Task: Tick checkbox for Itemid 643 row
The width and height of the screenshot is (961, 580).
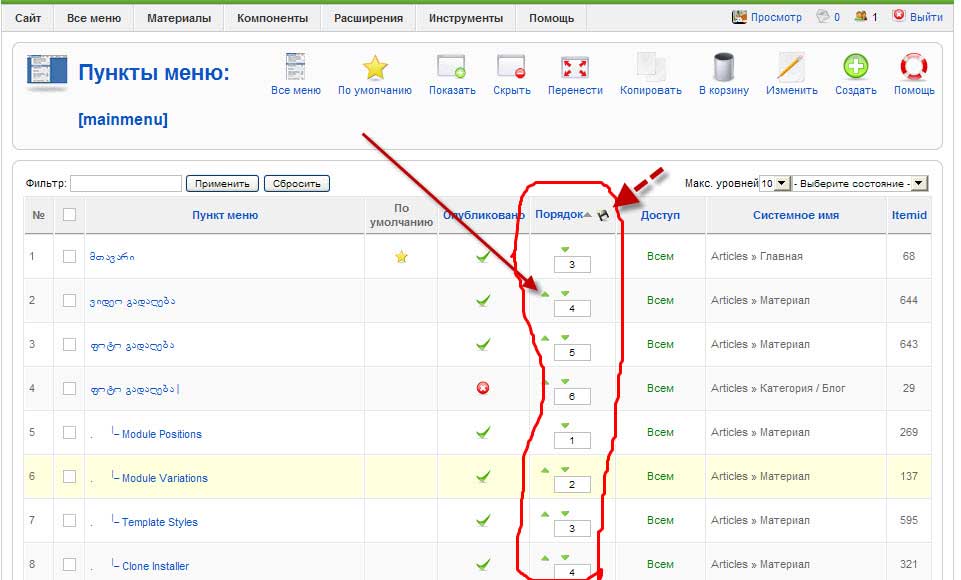Action: point(69,345)
